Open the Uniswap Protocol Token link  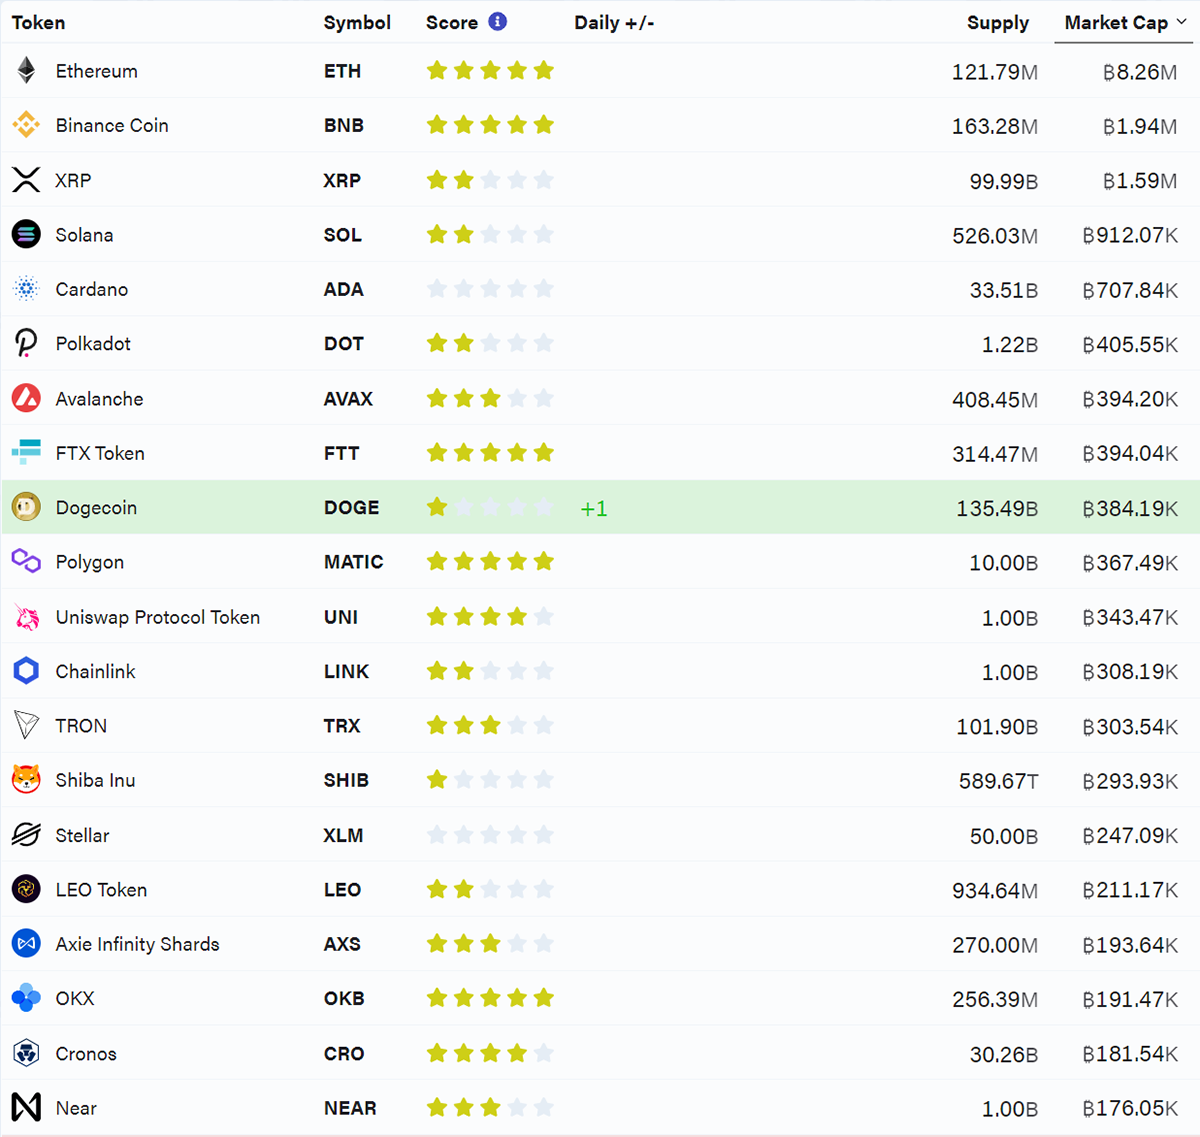coord(158,617)
